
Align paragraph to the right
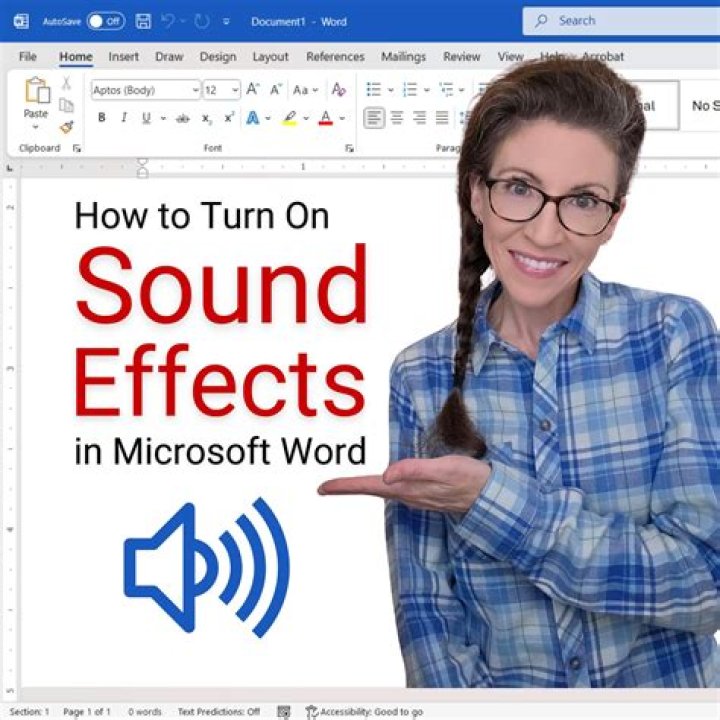(419, 118)
